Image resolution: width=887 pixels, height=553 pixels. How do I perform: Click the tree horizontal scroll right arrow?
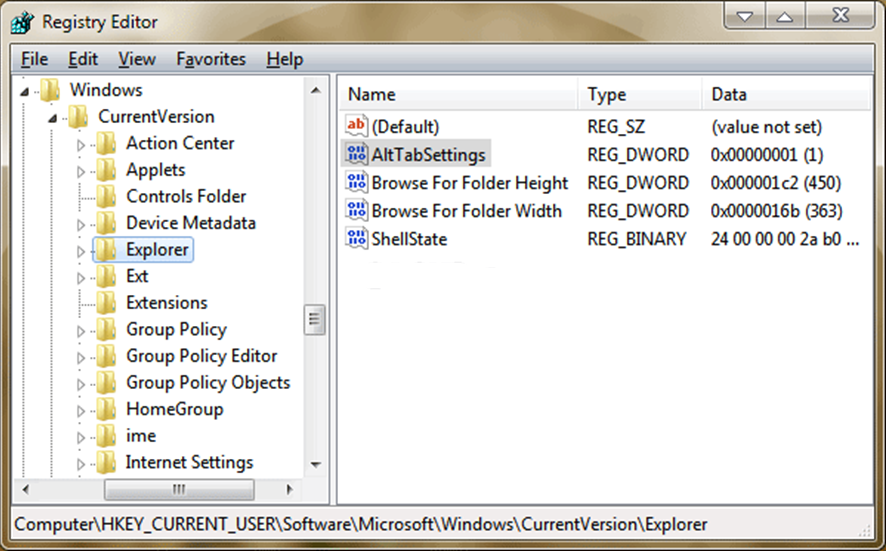click(289, 489)
